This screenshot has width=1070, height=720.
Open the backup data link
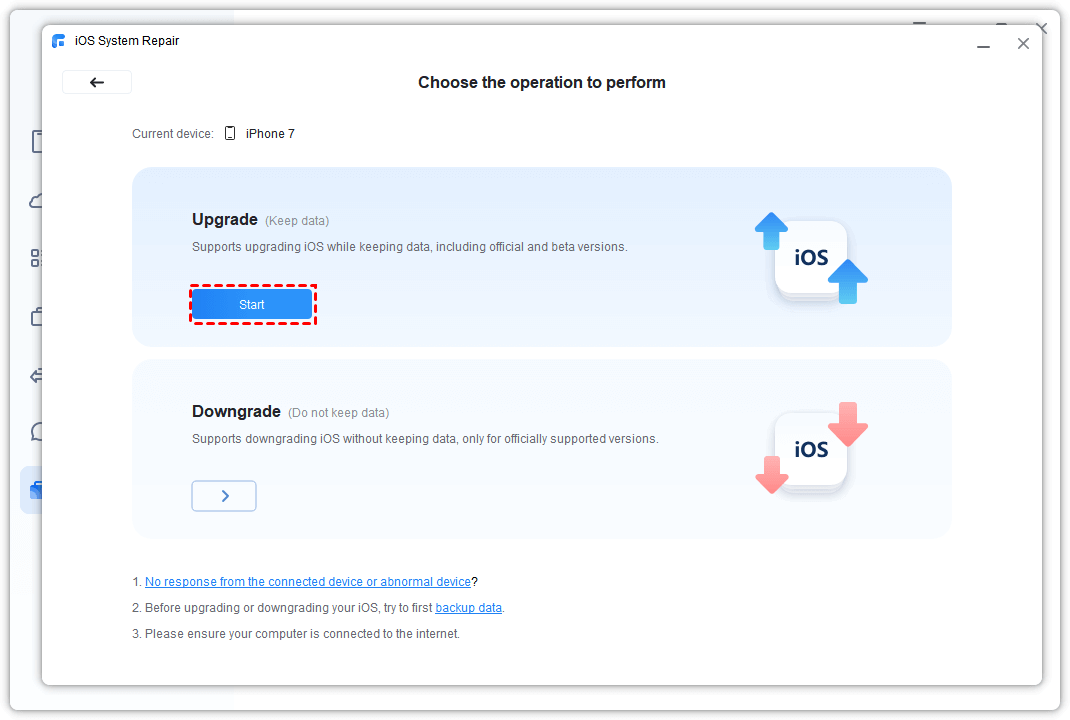pos(468,608)
